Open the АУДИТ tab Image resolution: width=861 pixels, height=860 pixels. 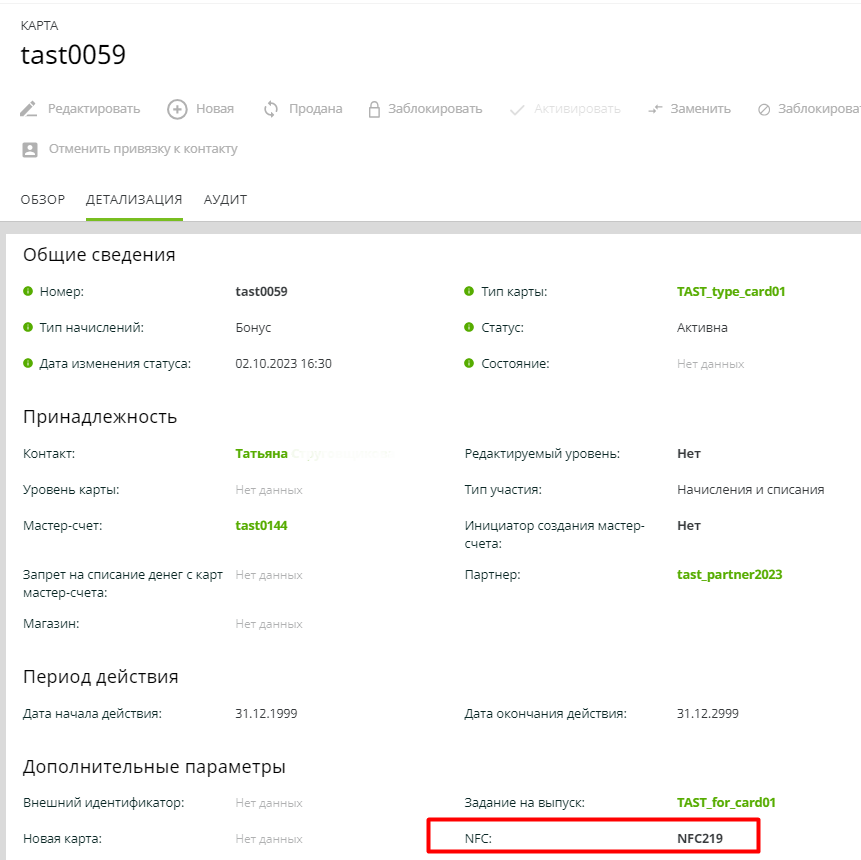point(225,200)
